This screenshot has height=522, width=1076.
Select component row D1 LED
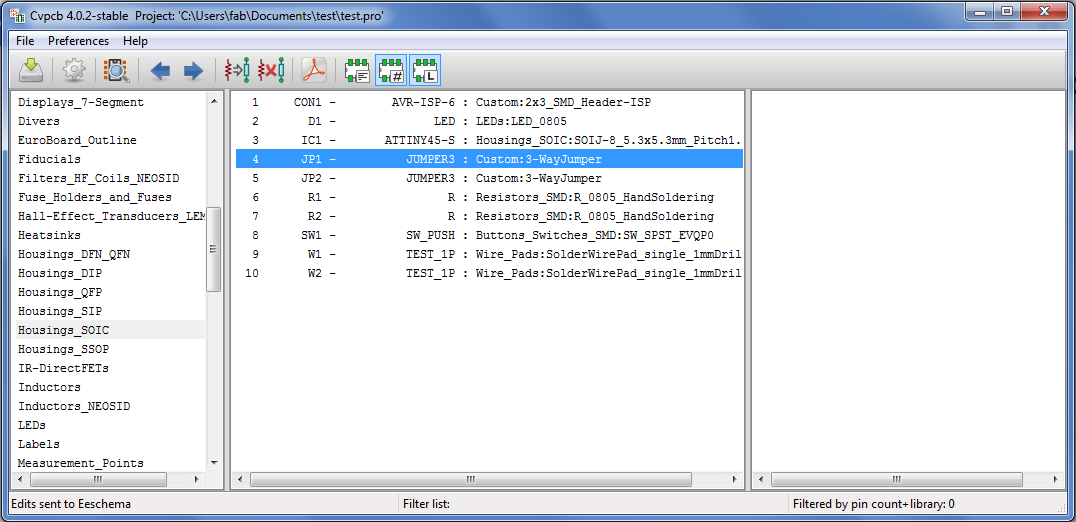click(x=489, y=121)
